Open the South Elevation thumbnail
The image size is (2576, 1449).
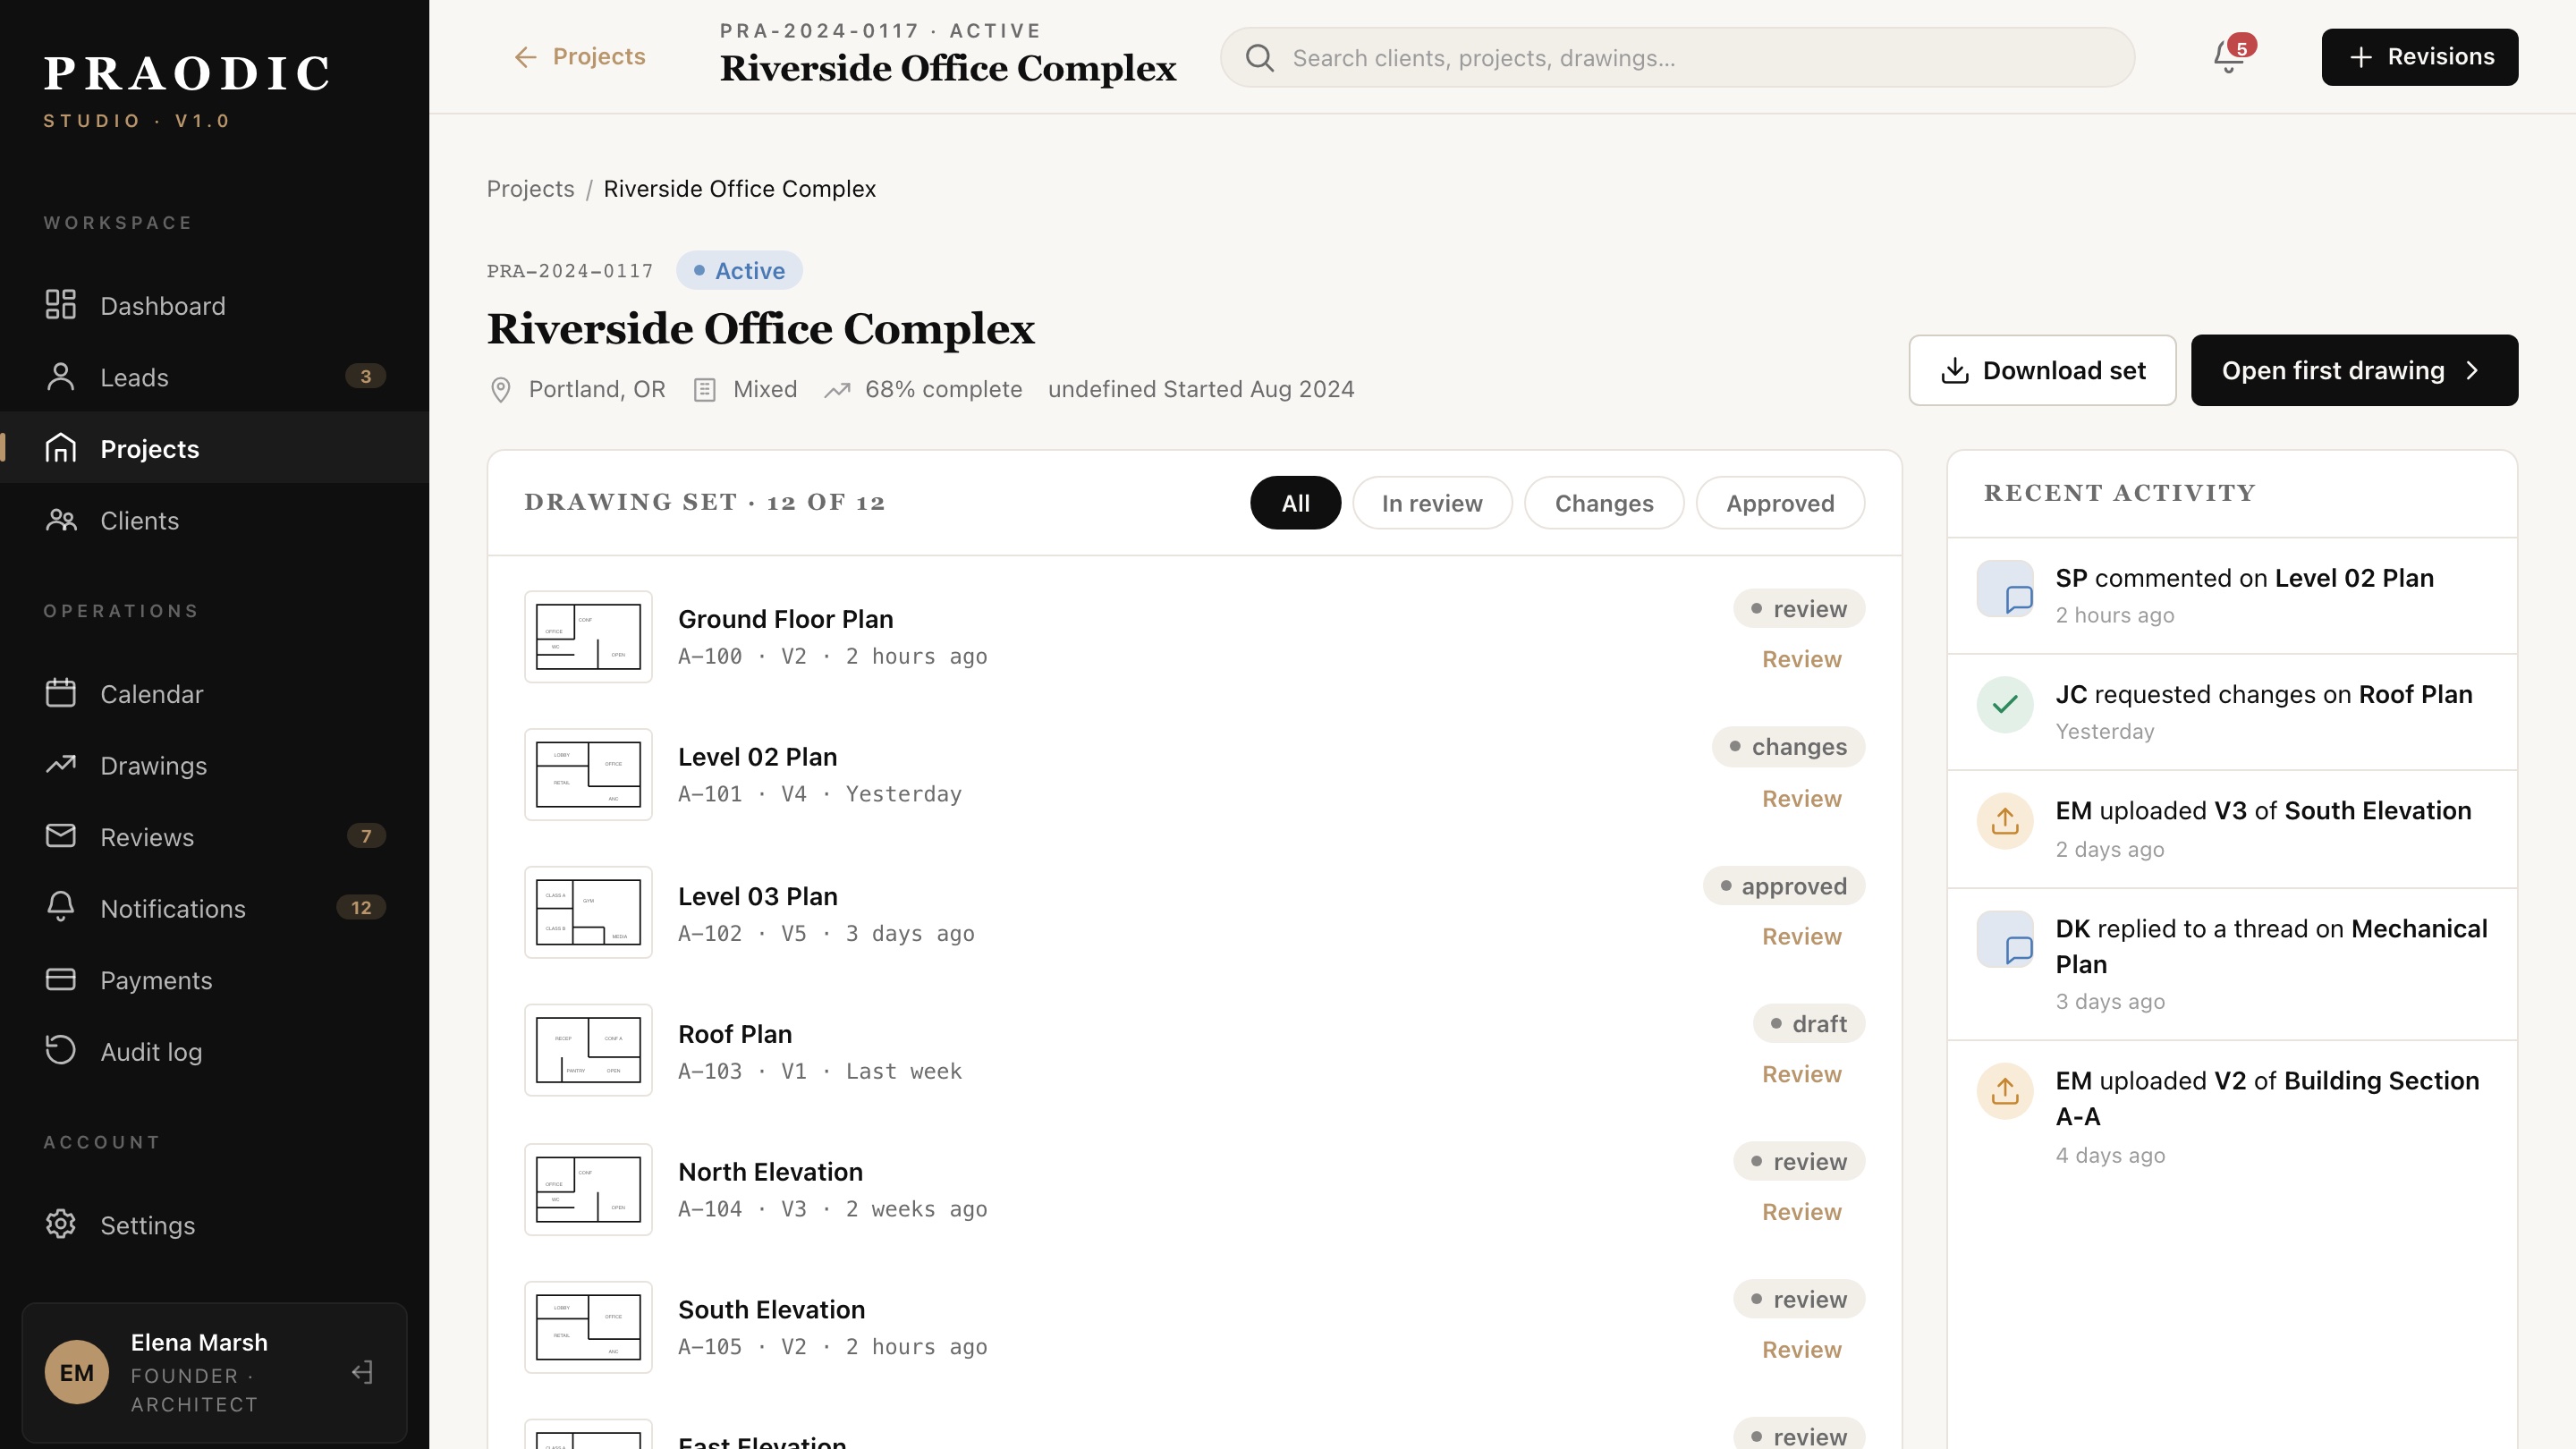(588, 1328)
